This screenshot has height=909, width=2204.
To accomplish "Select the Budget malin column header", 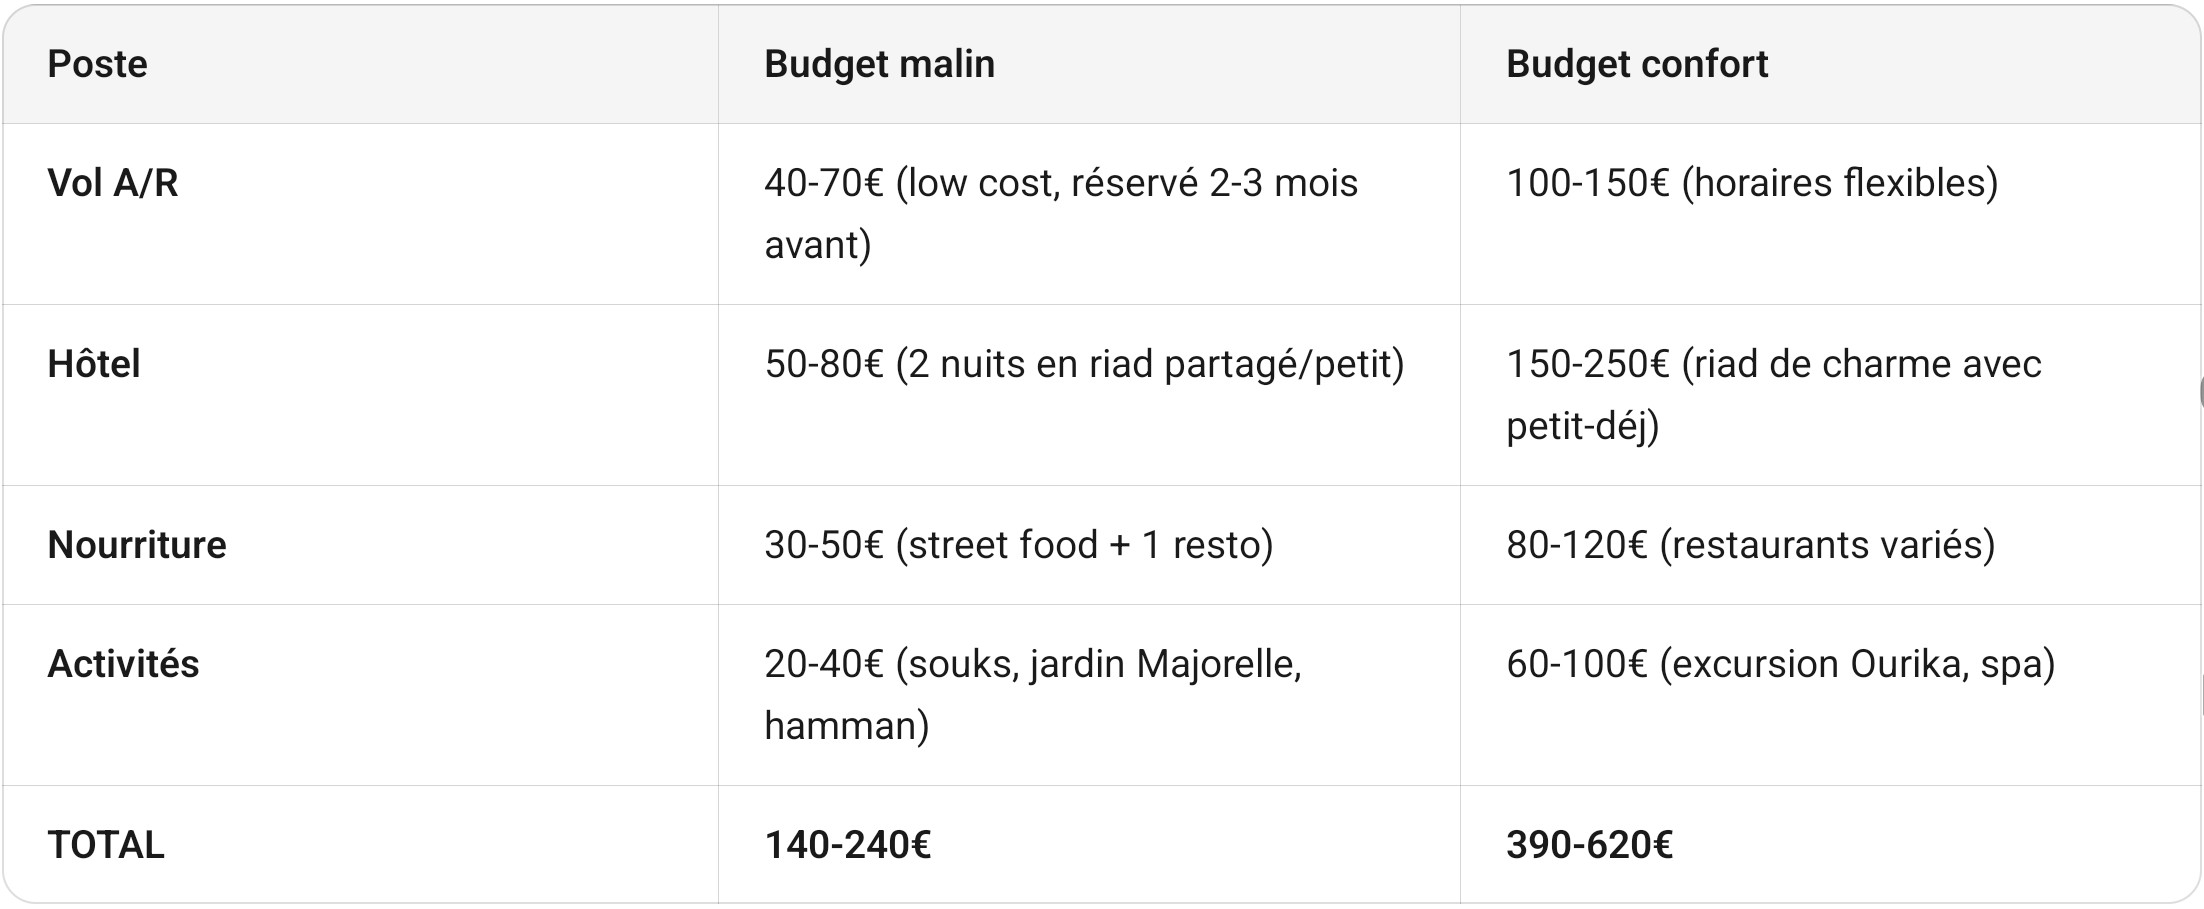I will 879,64.
